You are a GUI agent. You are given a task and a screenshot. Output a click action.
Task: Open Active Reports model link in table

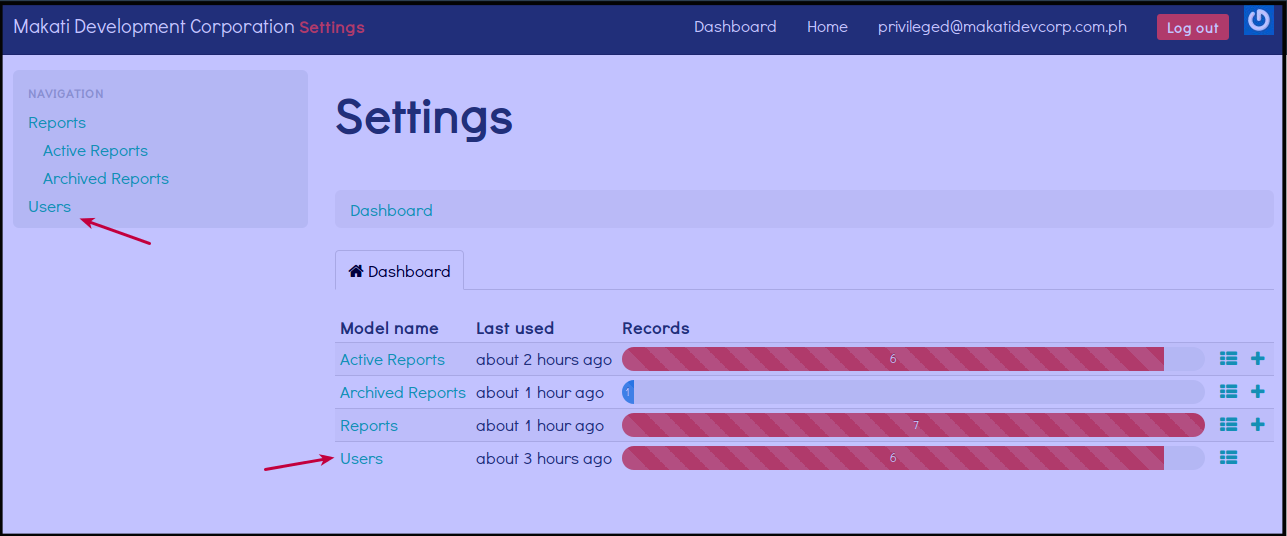392,360
